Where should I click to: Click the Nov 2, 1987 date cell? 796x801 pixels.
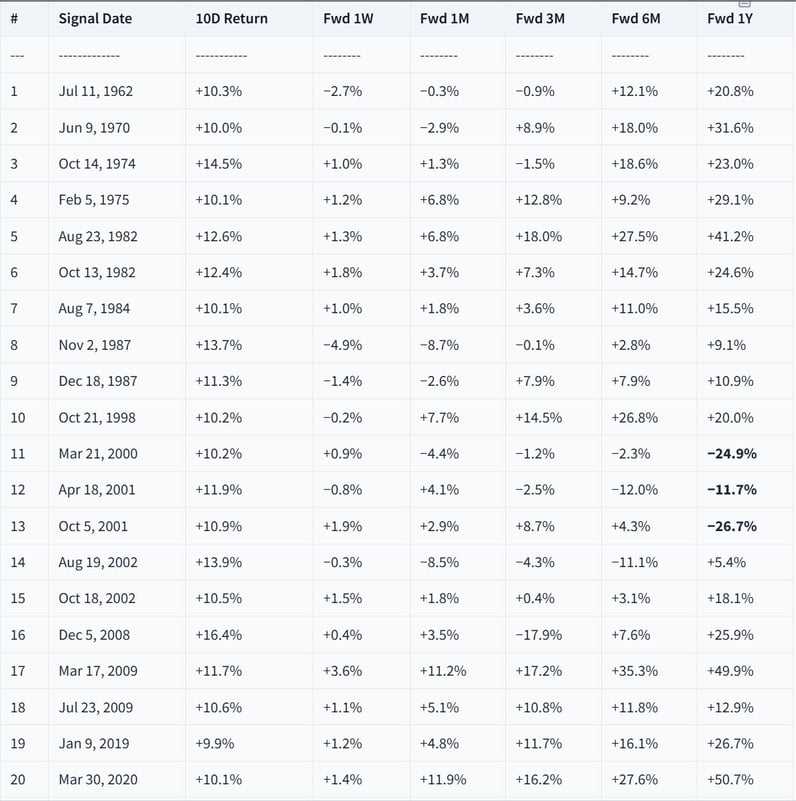[94, 345]
